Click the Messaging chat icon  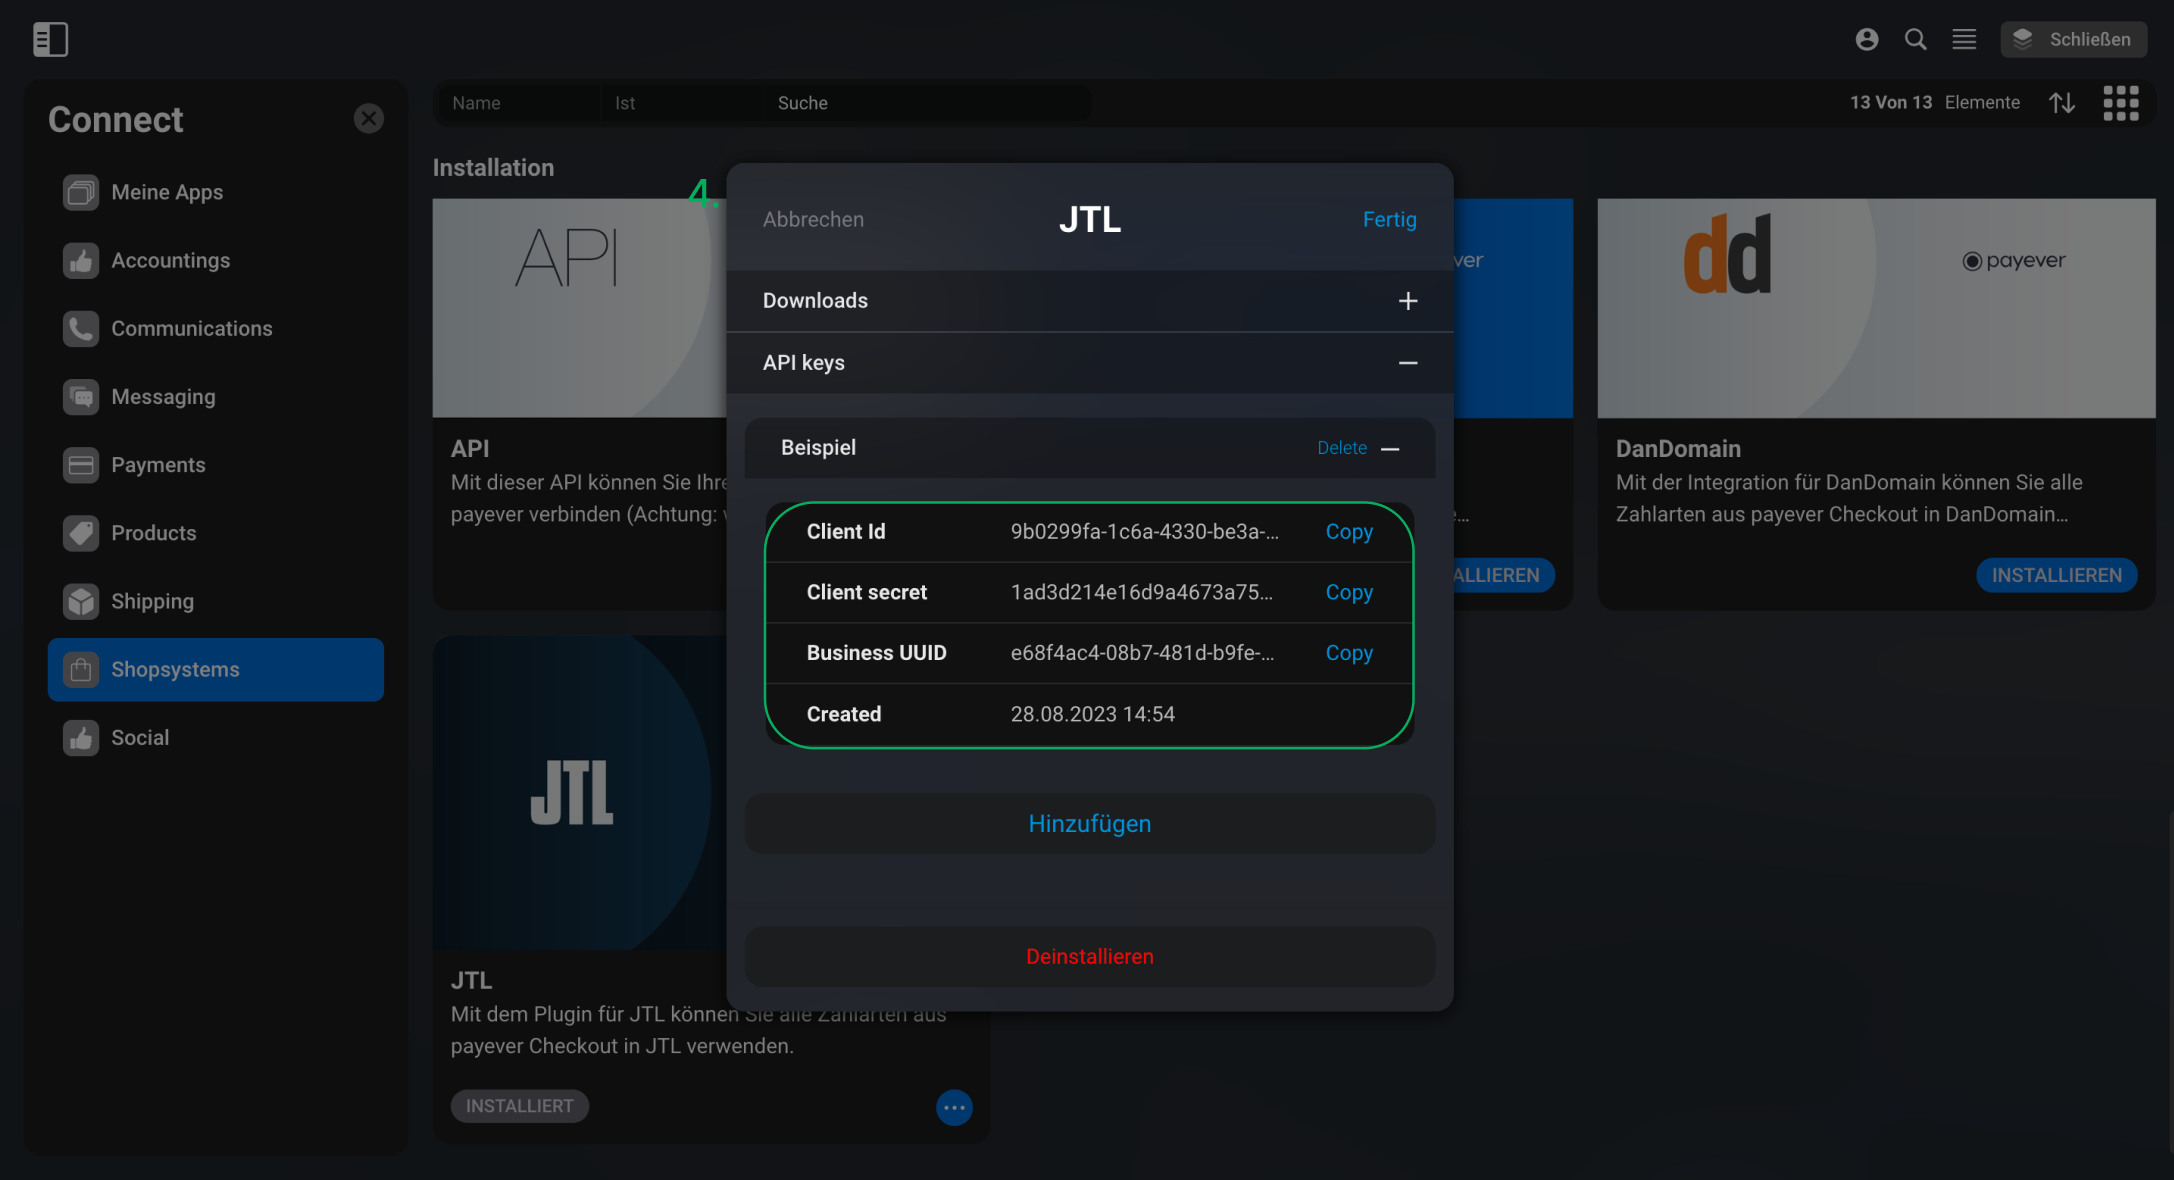coord(81,397)
